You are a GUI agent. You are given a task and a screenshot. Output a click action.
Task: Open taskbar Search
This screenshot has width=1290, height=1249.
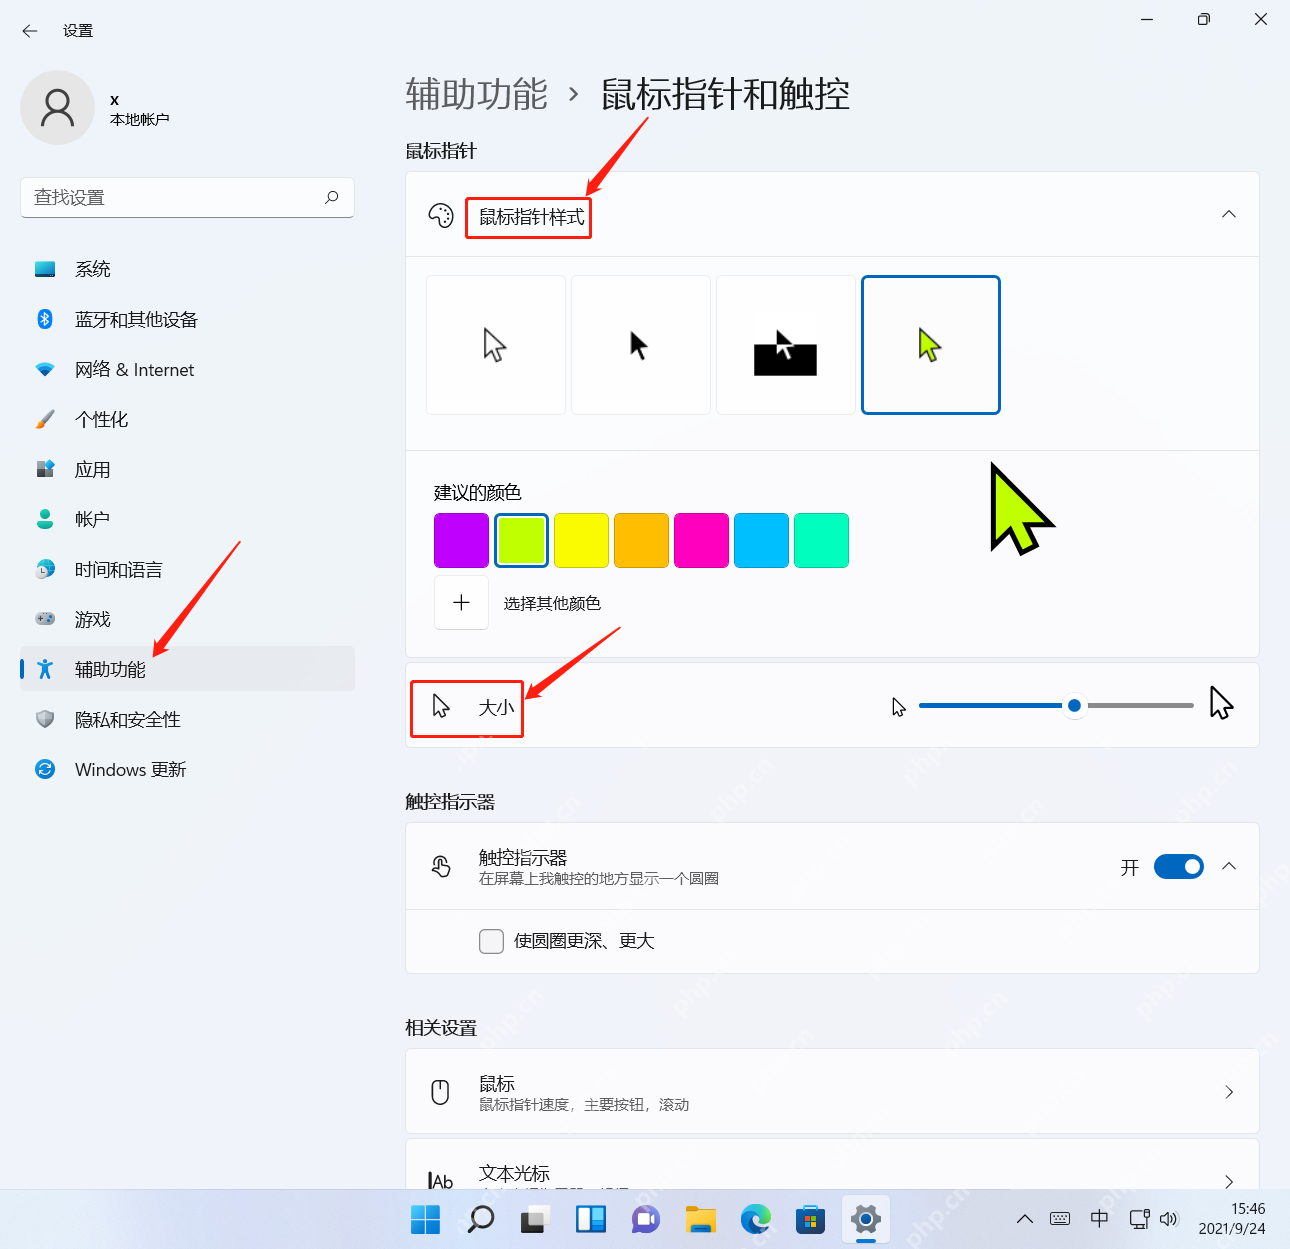(481, 1219)
